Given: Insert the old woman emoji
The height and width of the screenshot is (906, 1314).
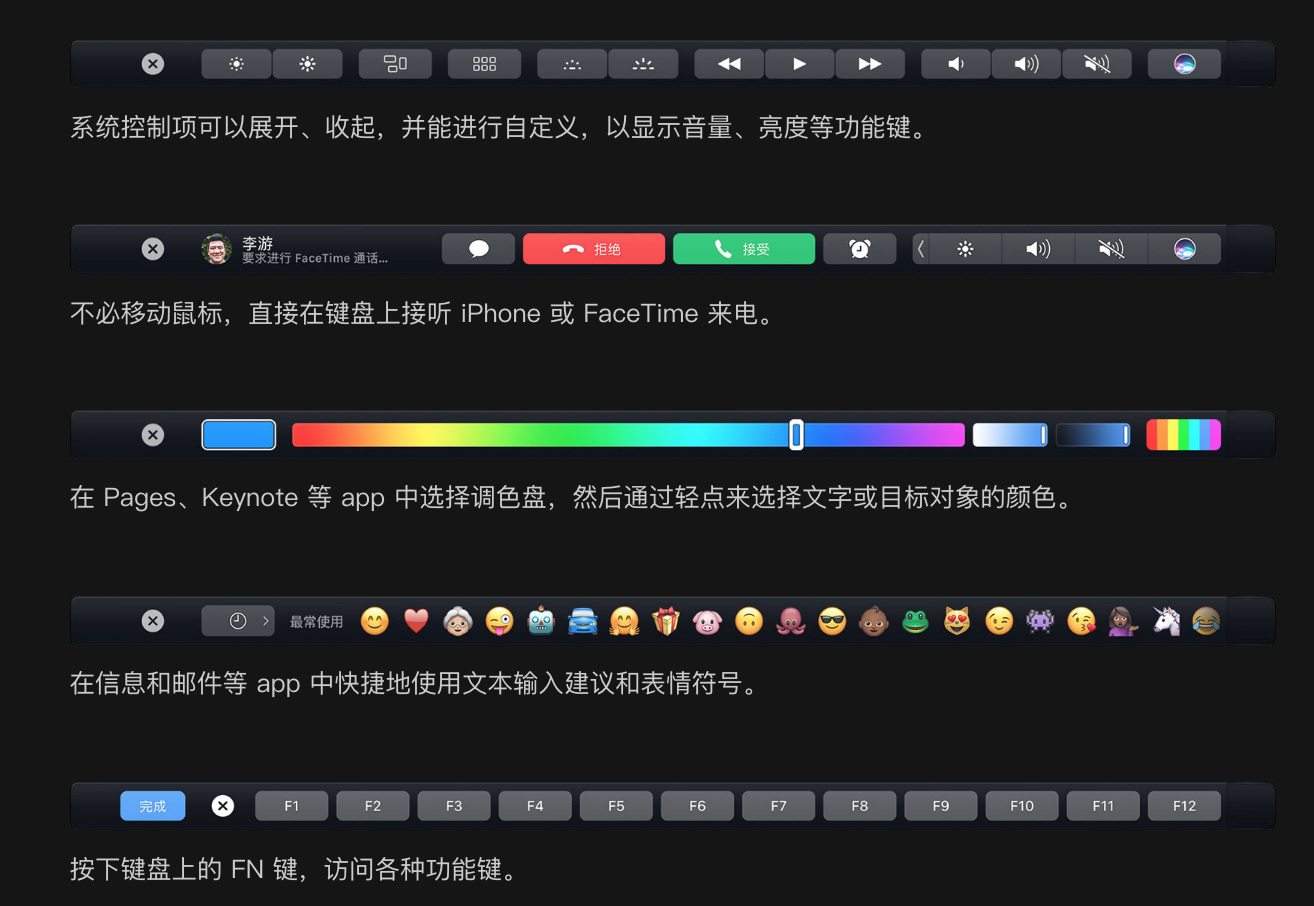Looking at the screenshot, I should [458, 621].
